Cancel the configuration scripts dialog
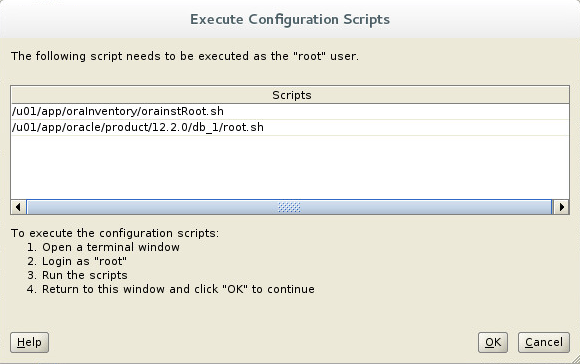 click(544, 342)
